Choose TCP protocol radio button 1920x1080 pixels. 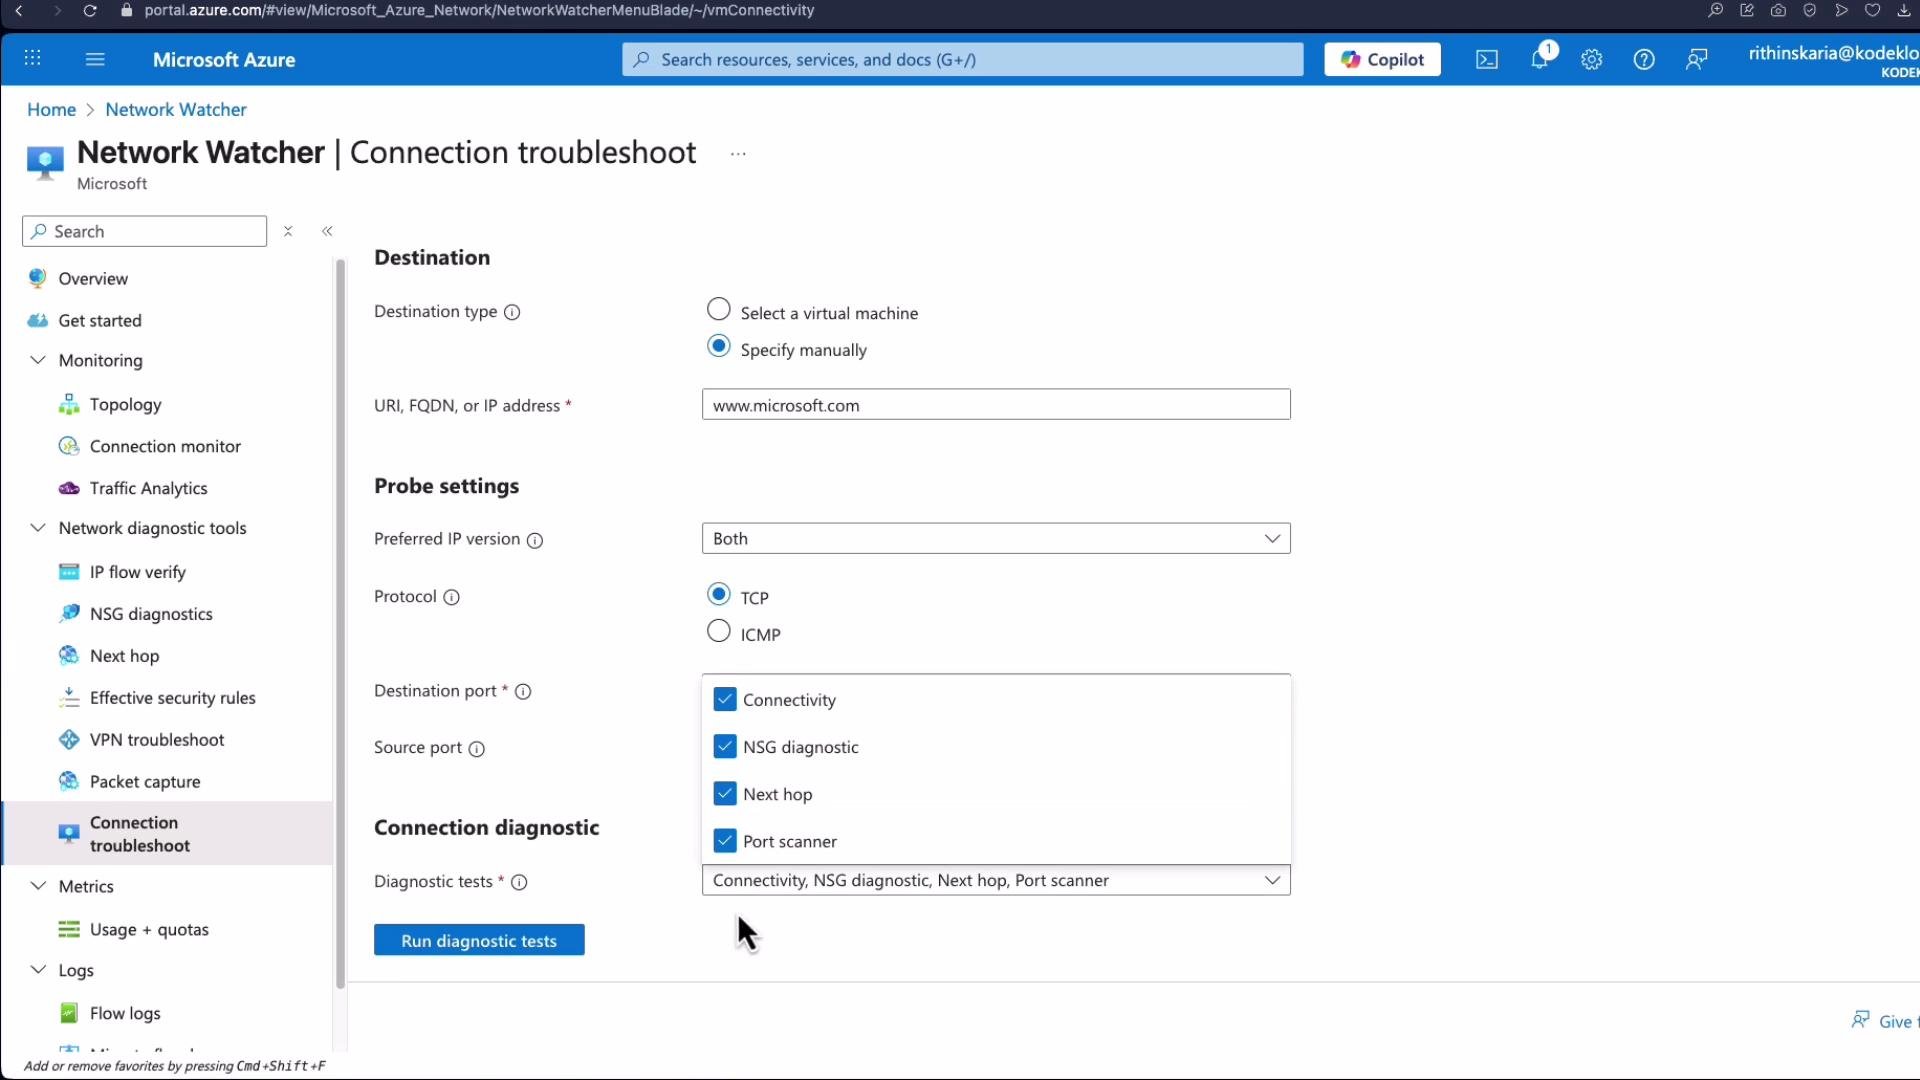(718, 594)
